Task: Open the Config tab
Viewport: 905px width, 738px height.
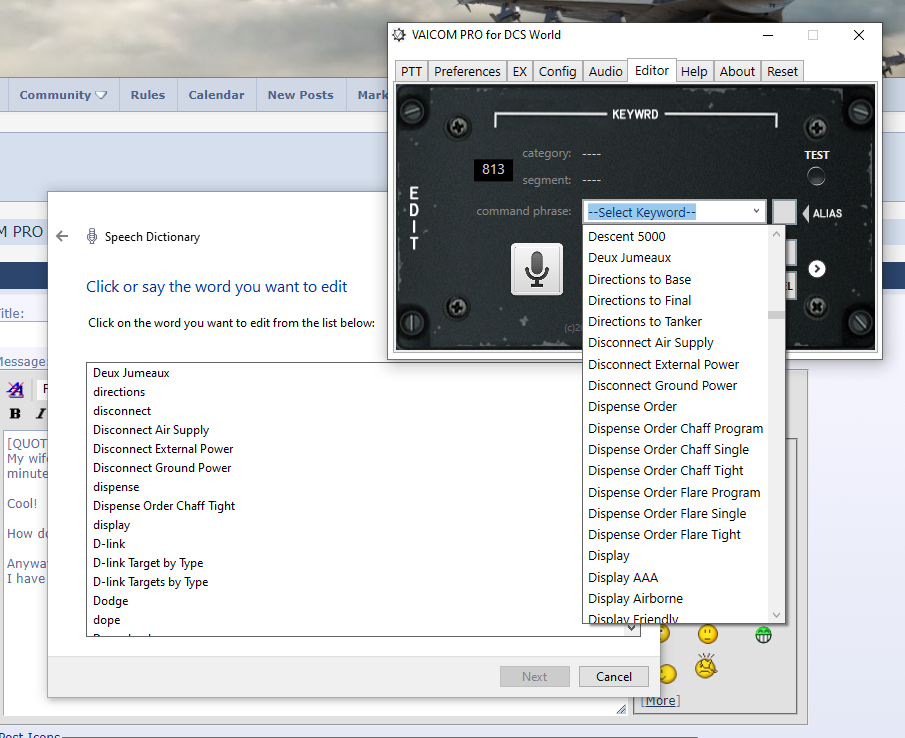Action: tap(558, 72)
